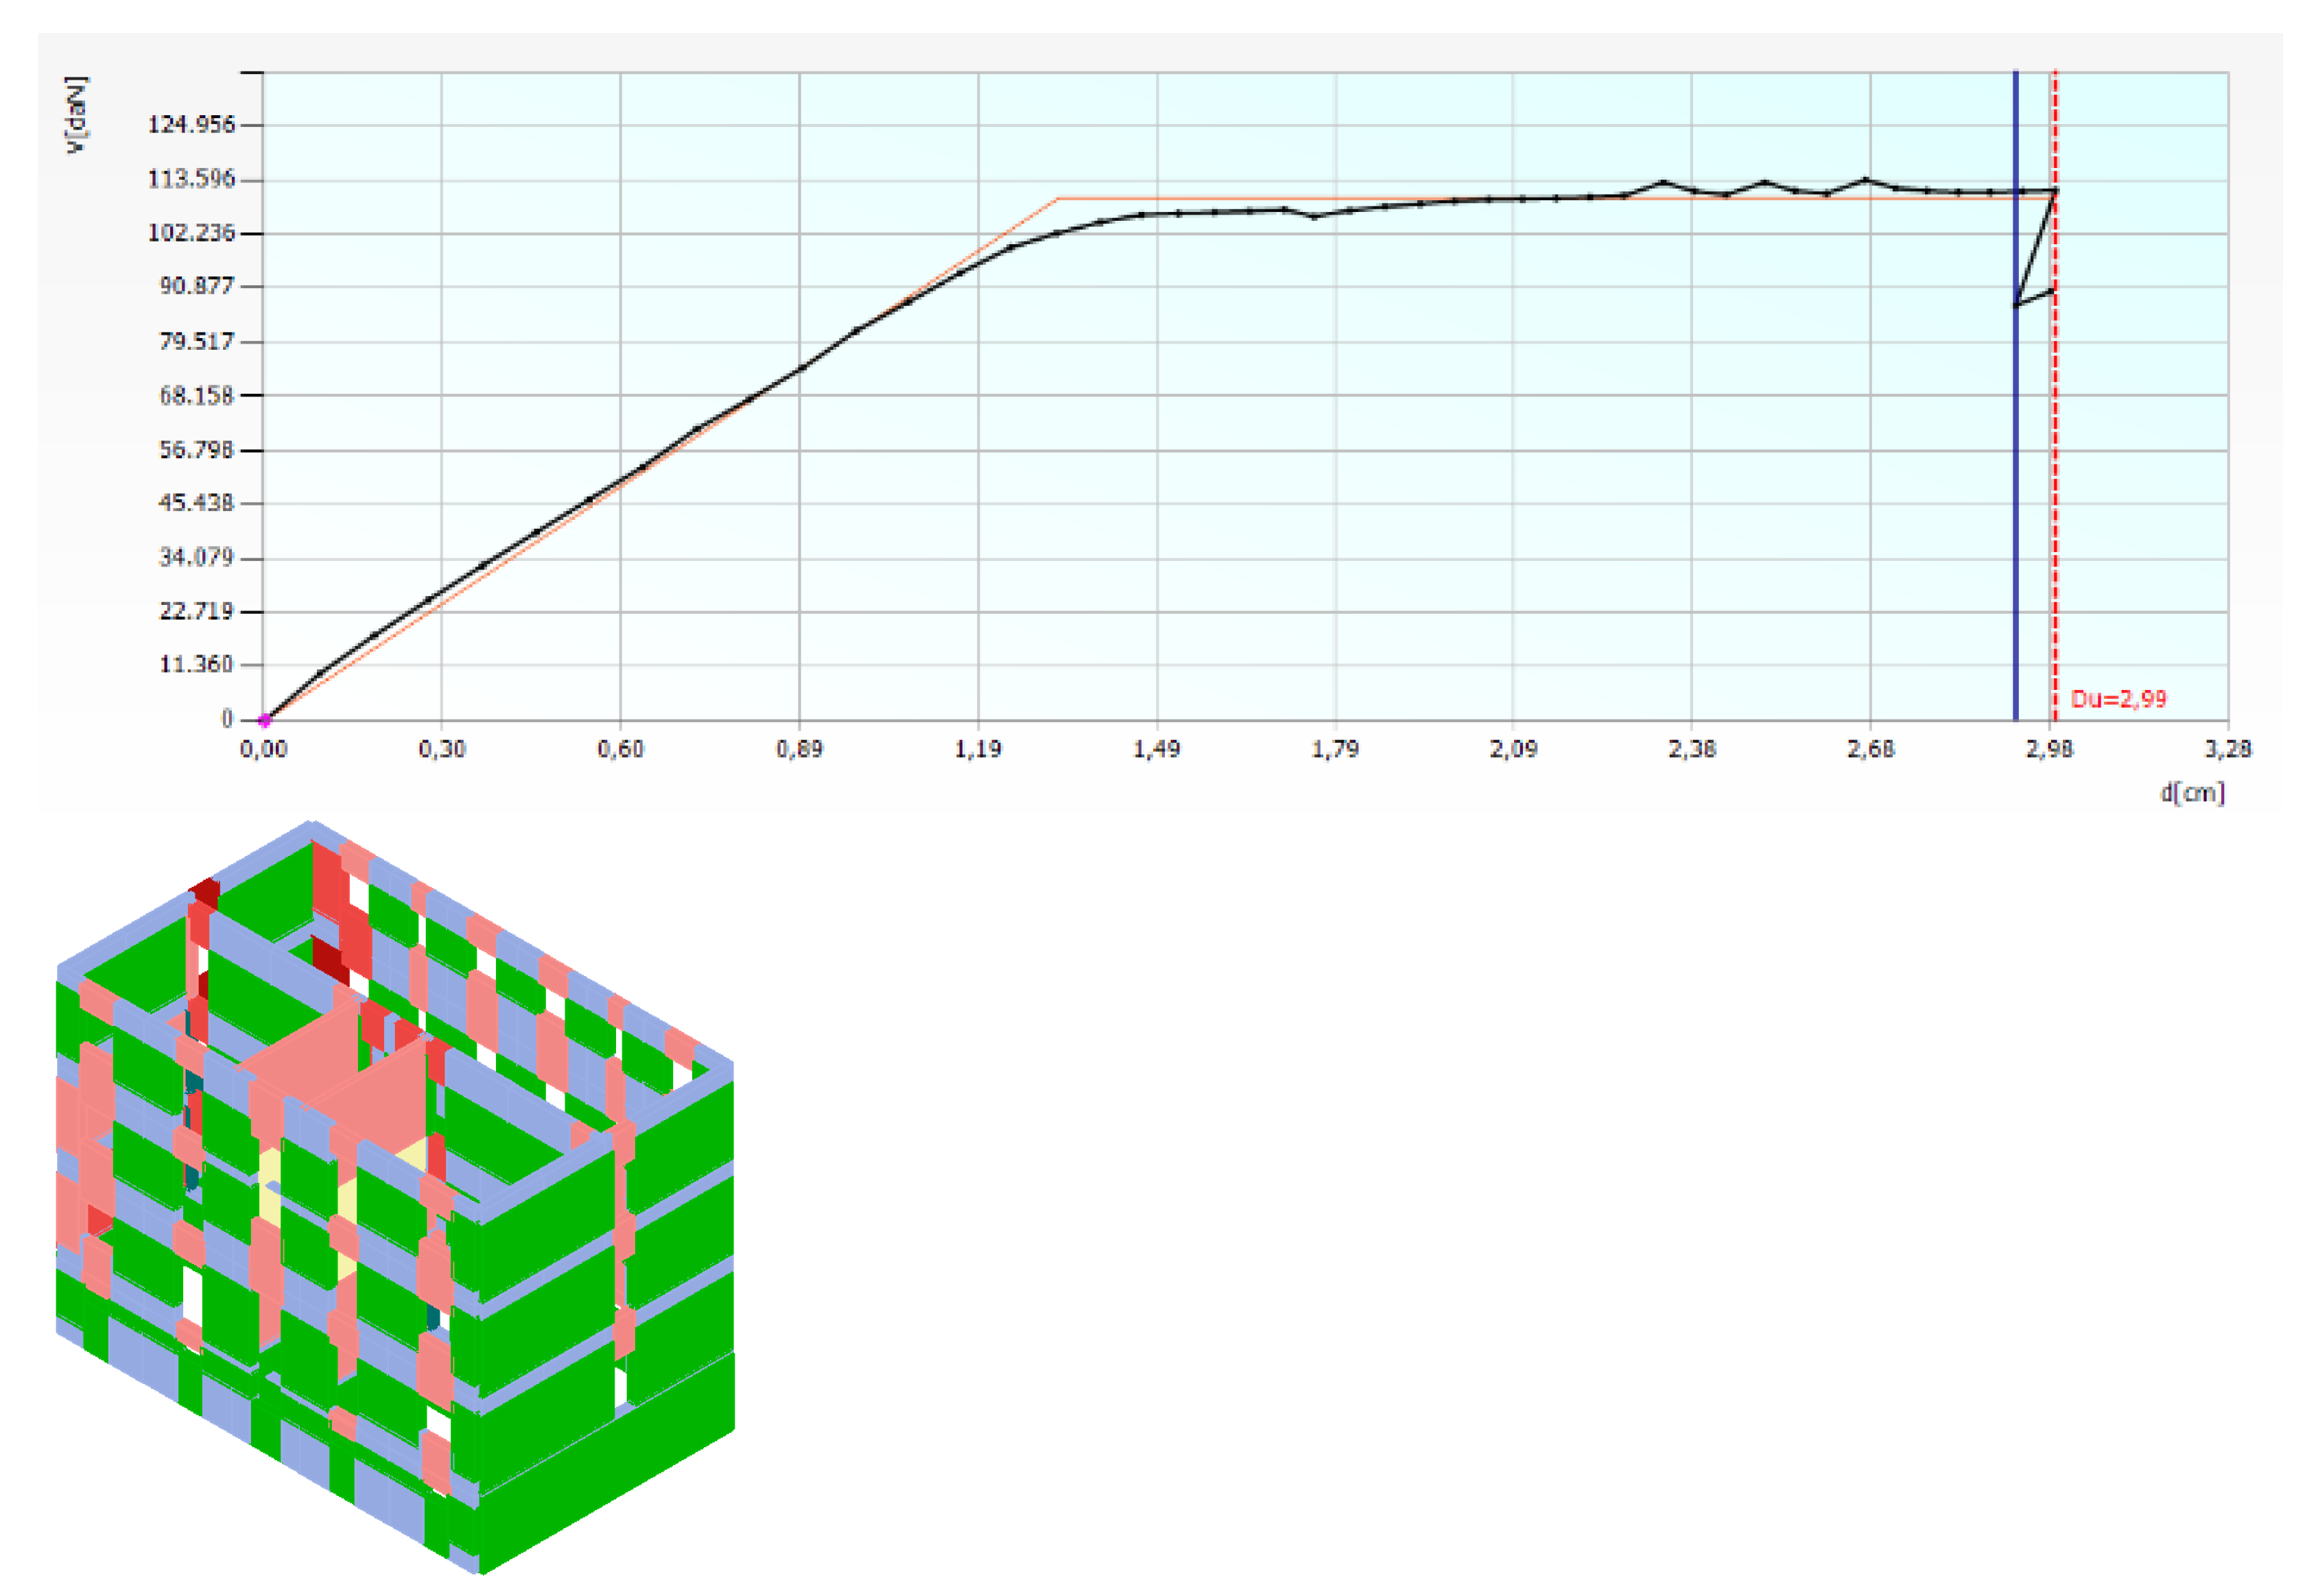Select the blue vertical marker line
2305x1596 pixels.
tap(2015, 500)
